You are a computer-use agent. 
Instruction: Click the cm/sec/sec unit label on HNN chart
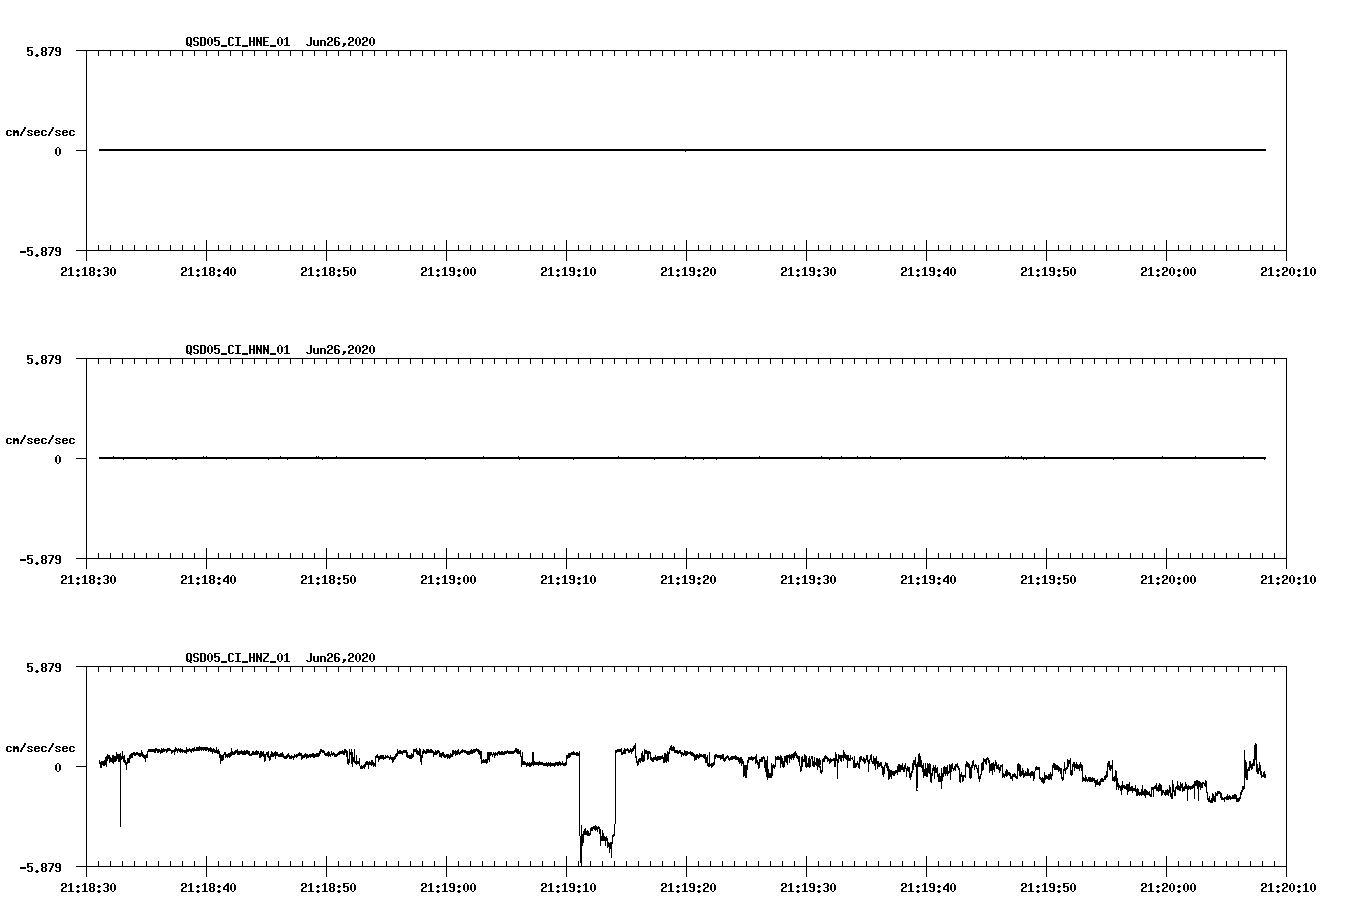click(x=40, y=440)
